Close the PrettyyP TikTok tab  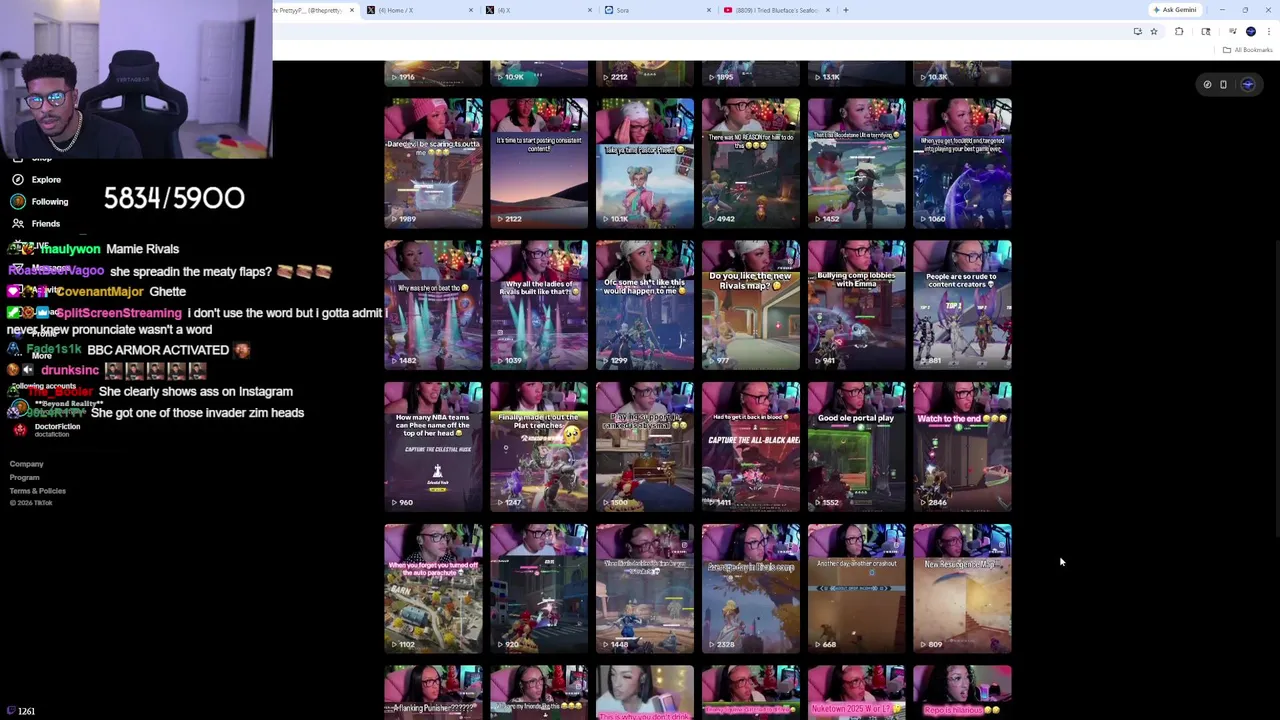pyautogui.click(x=351, y=10)
